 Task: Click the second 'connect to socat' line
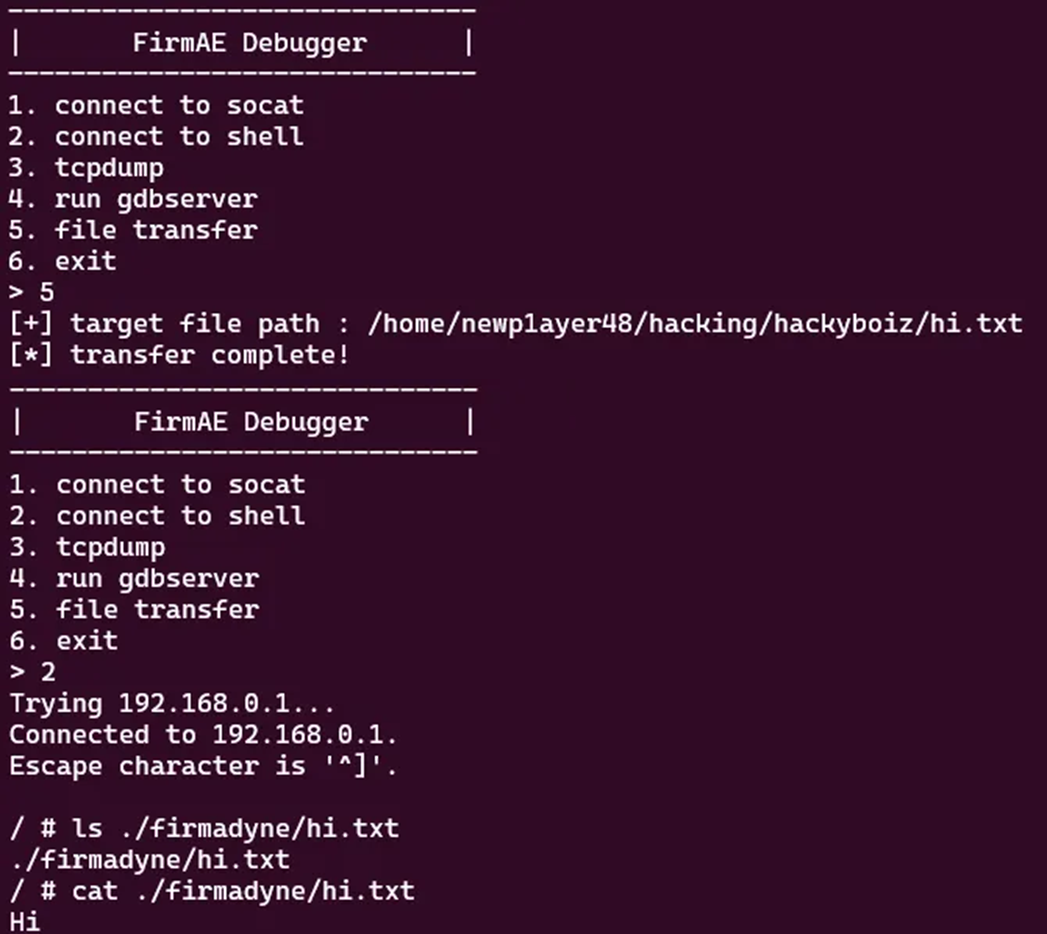pos(158,485)
